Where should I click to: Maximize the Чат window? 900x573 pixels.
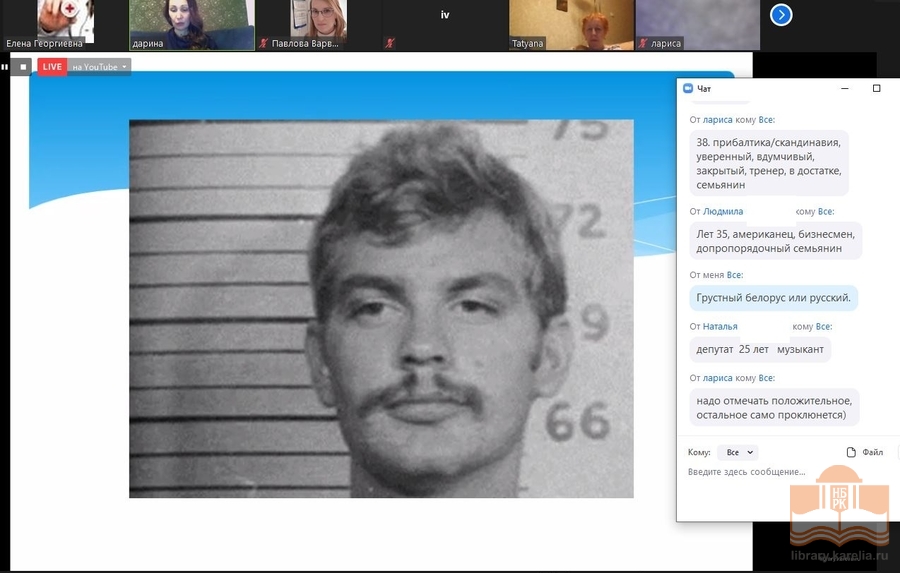tap(876, 88)
